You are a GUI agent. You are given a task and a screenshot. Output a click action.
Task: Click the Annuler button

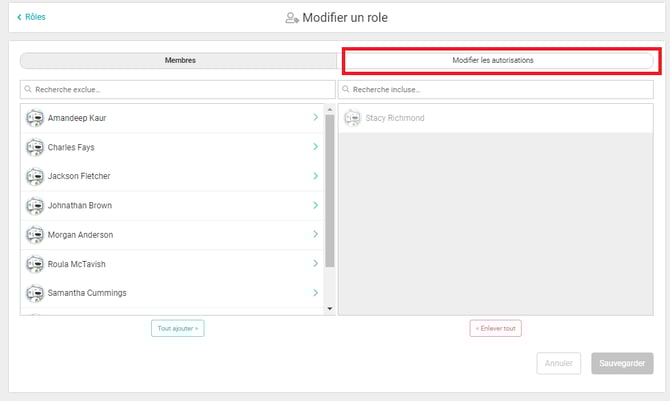tap(558, 363)
